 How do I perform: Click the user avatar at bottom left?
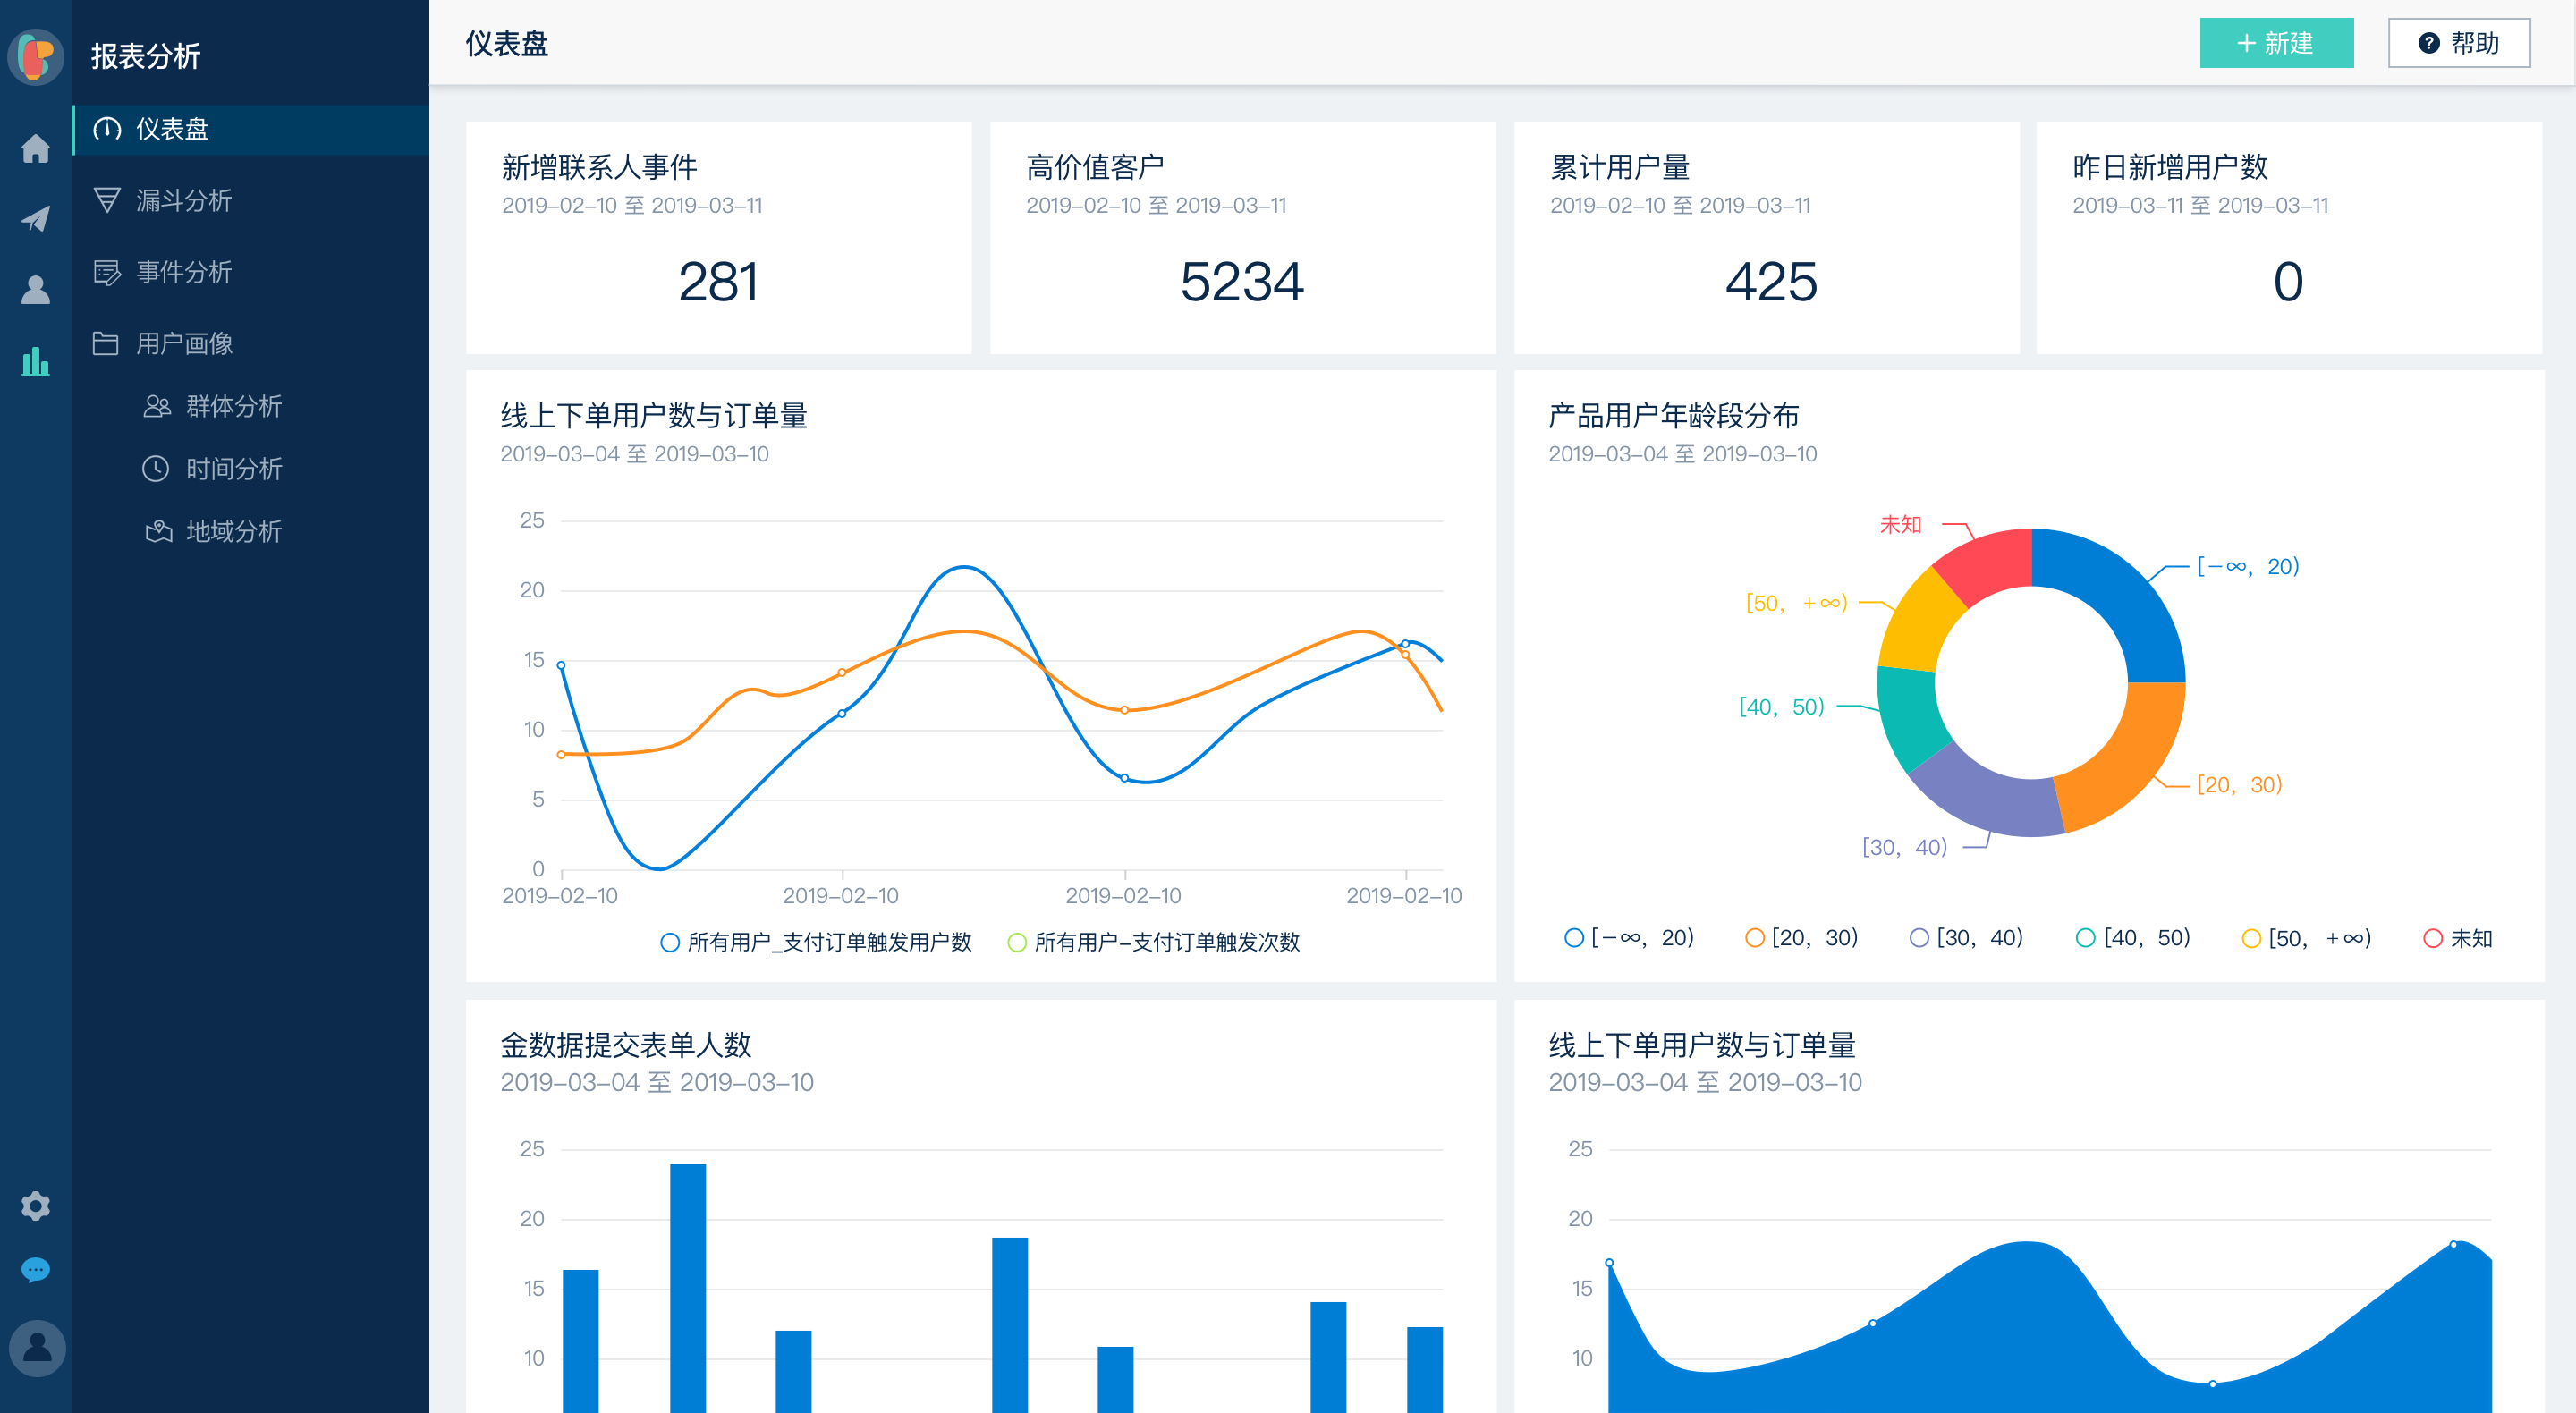coord(37,1348)
